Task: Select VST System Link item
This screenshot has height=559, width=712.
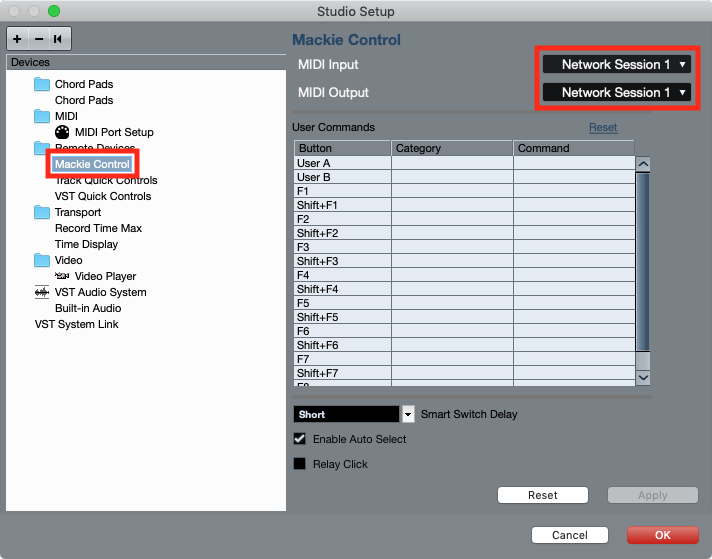Action: [76, 324]
